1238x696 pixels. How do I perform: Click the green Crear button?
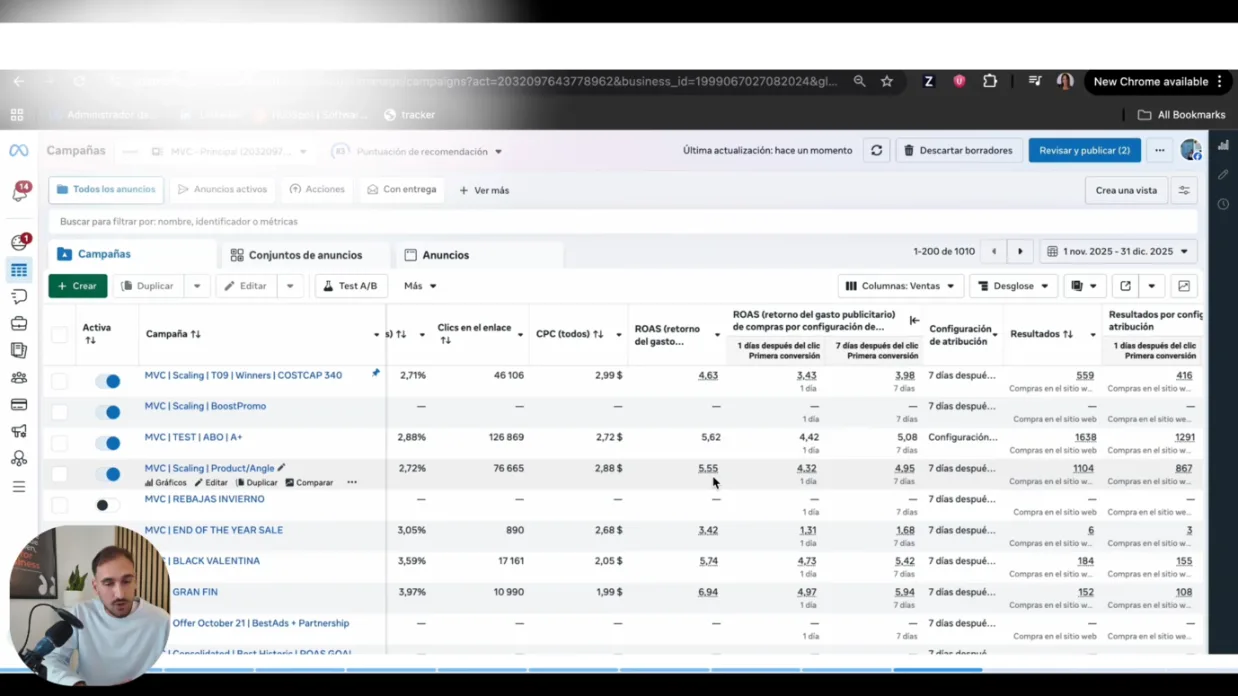[77, 286]
